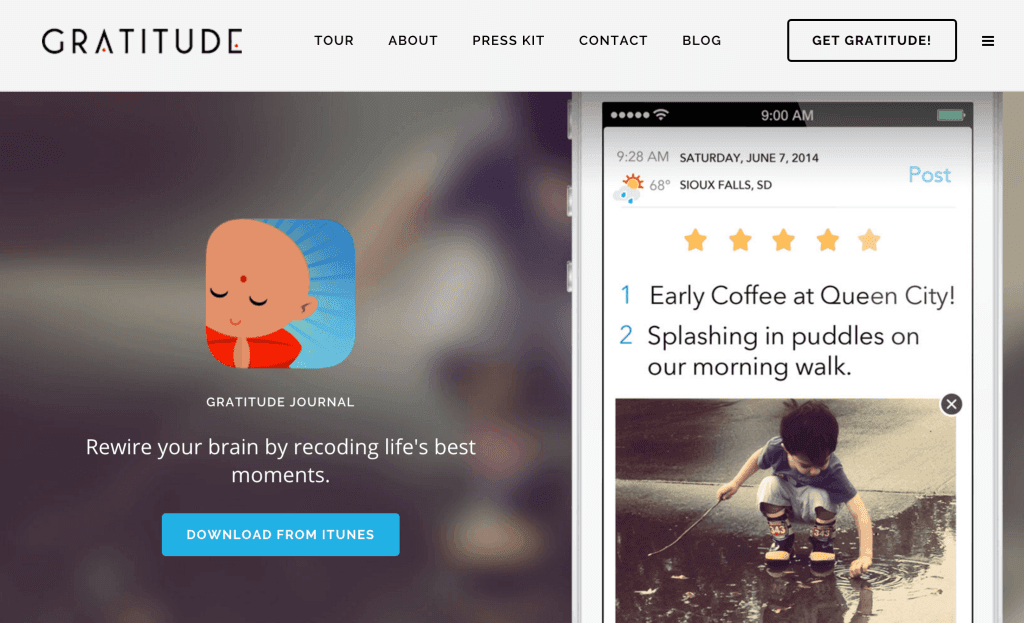Click Download from iTunes button
Image resolution: width=1024 pixels, height=623 pixels.
[x=280, y=534]
